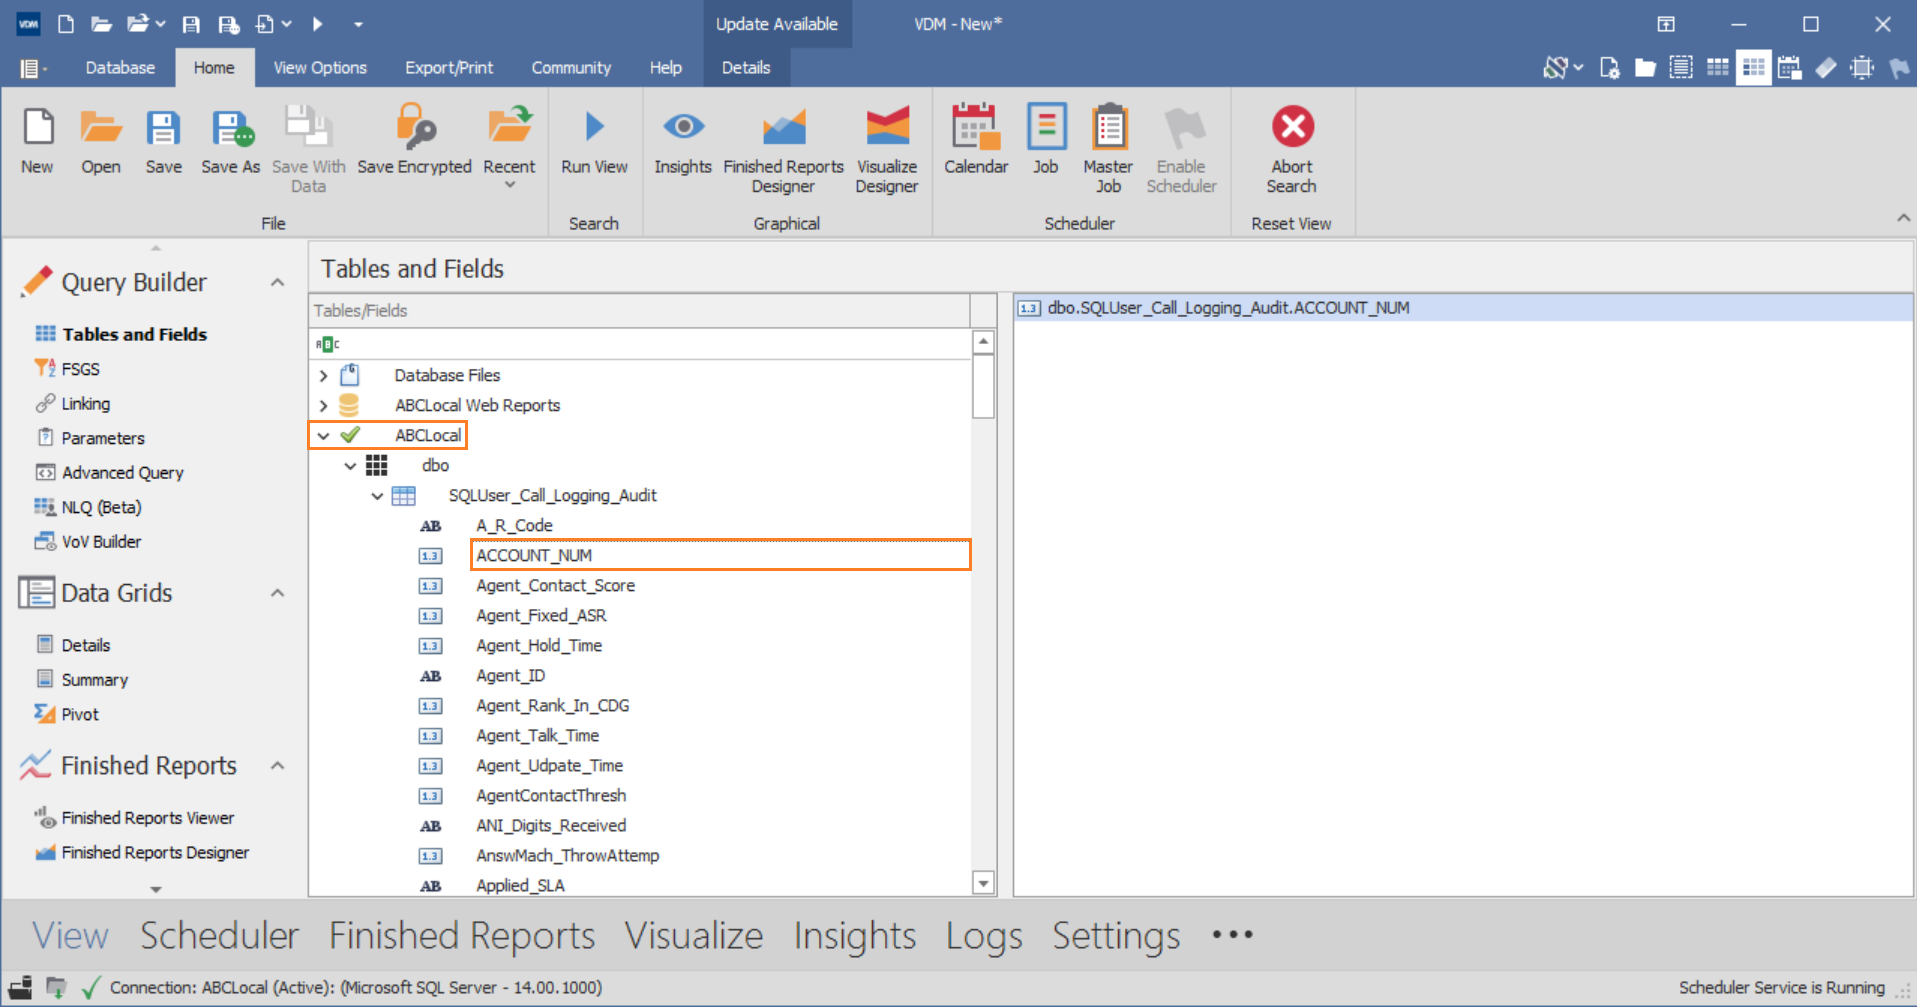Viewport: 1917px width, 1007px height.
Task: Open Parameters in the sidebar
Action: [90, 438]
